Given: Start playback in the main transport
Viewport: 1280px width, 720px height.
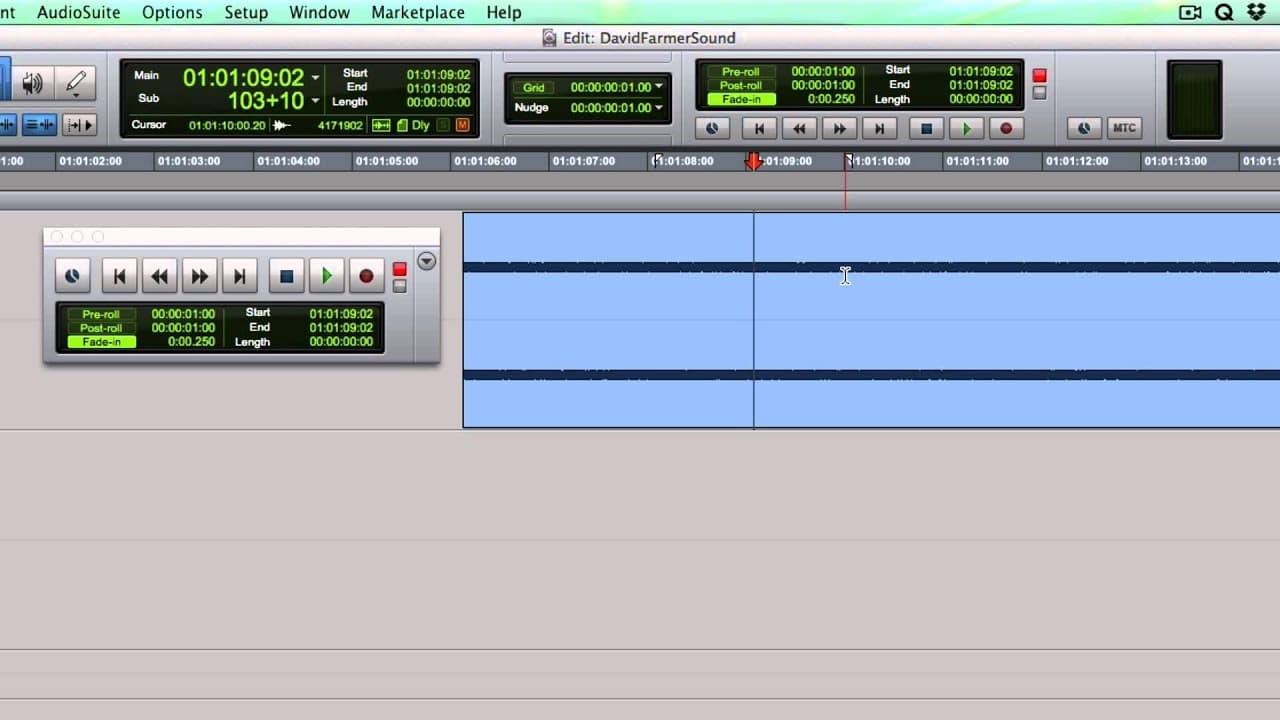Looking at the screenshot, I should 966,128.
